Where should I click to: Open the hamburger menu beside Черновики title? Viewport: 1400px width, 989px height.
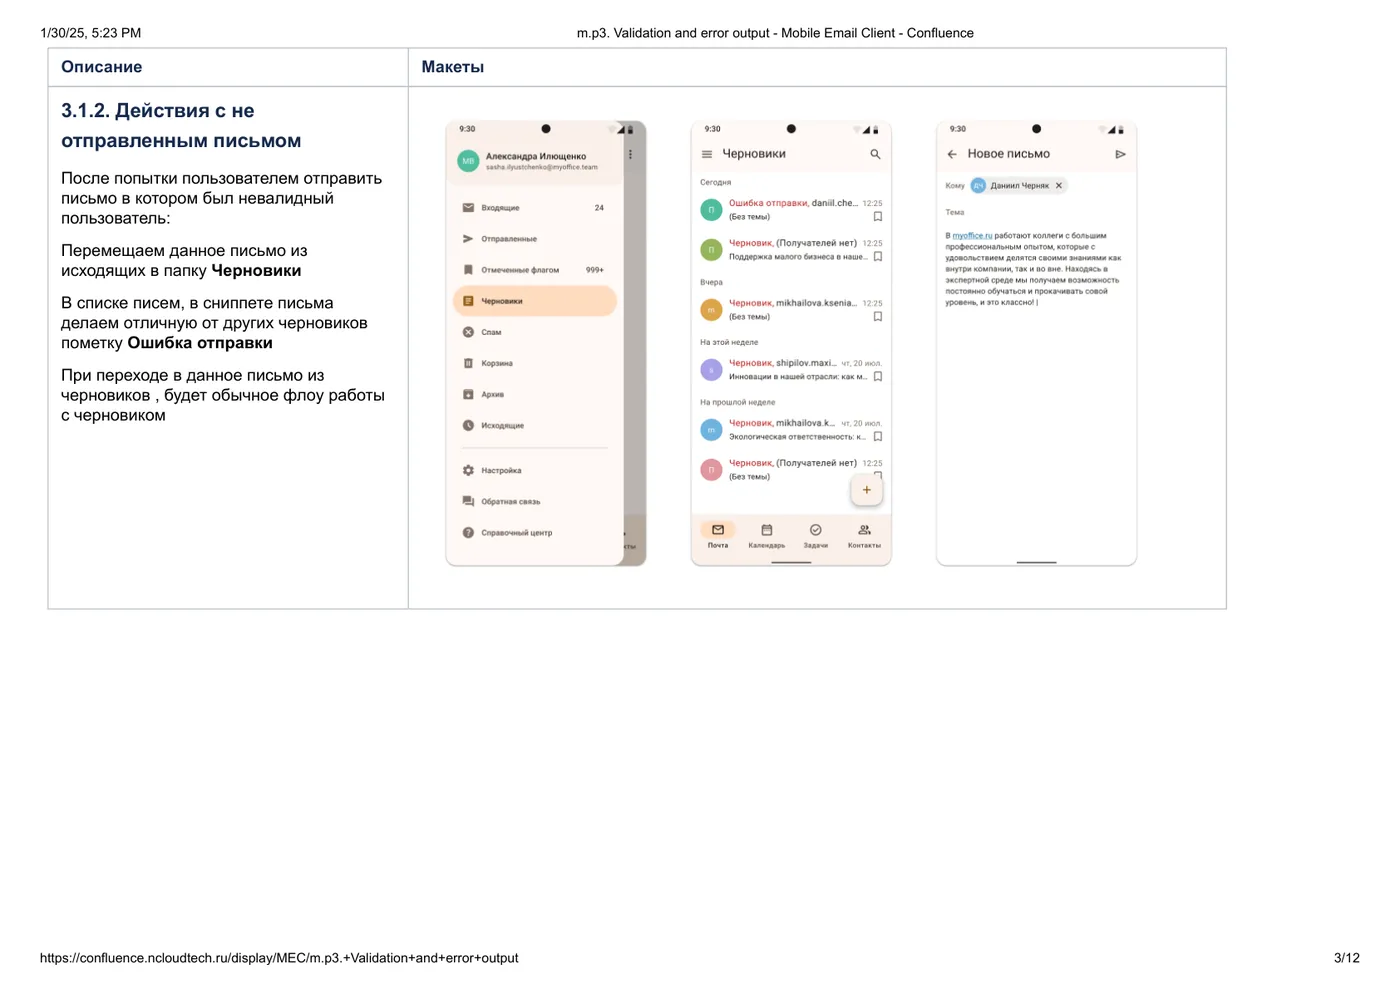[707, 154]
